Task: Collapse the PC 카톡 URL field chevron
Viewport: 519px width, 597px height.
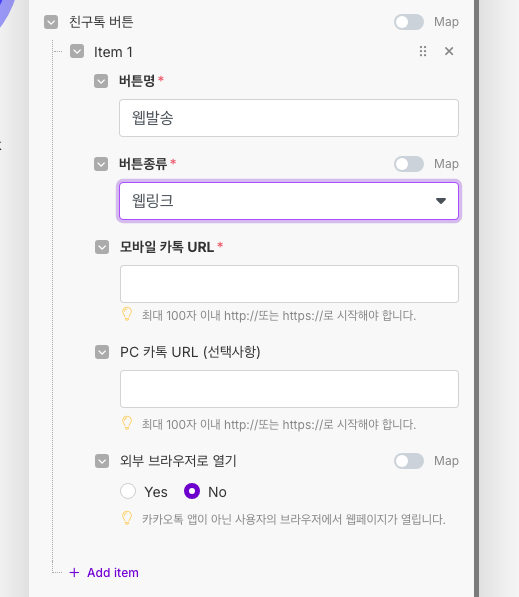Action: pyautogui.click(x=102, y=352)
